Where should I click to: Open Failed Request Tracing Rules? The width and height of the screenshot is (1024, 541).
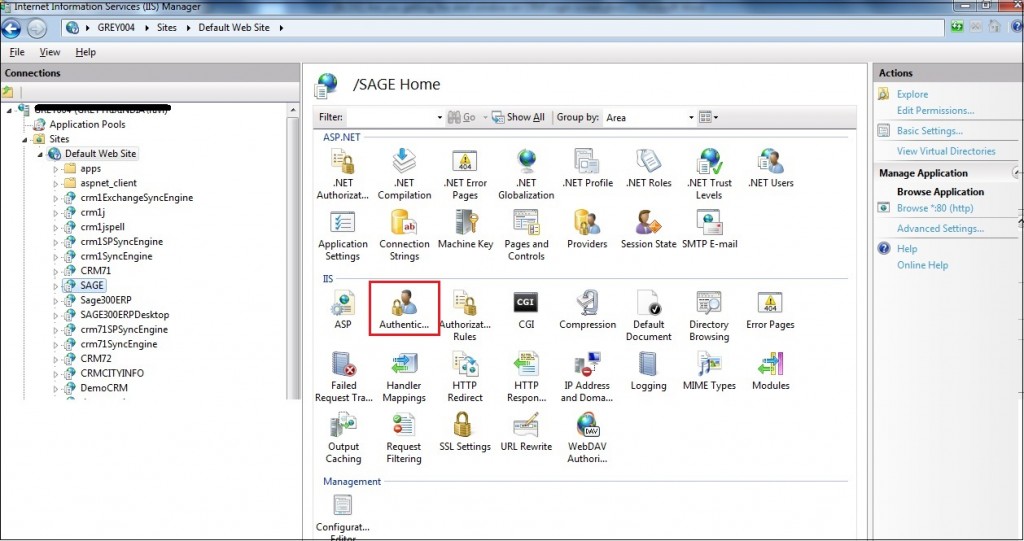click(x=343, y=377)
